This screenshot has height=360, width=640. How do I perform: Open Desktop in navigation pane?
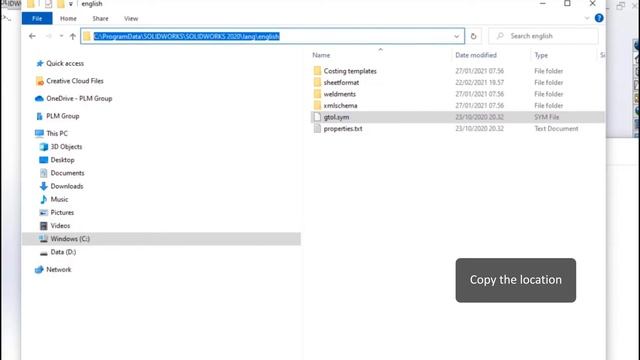[x=62, y=160]
